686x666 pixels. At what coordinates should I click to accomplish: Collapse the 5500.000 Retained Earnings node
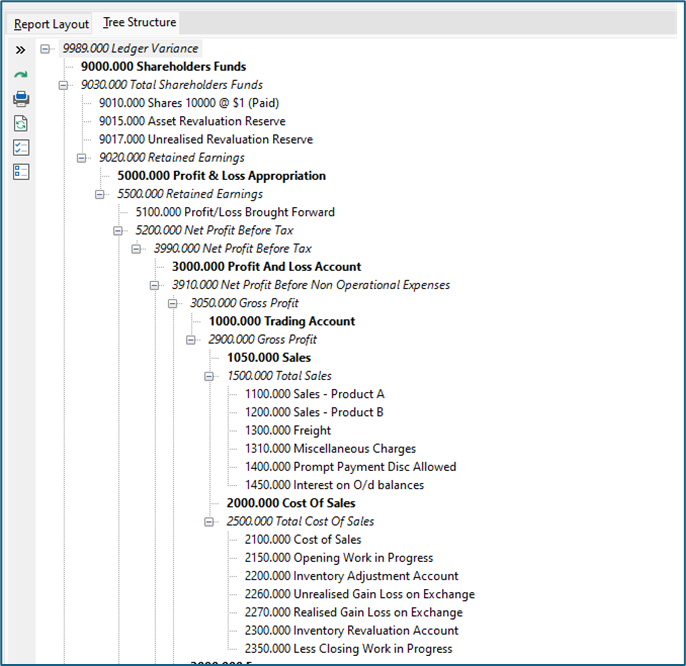coord(100,194)
